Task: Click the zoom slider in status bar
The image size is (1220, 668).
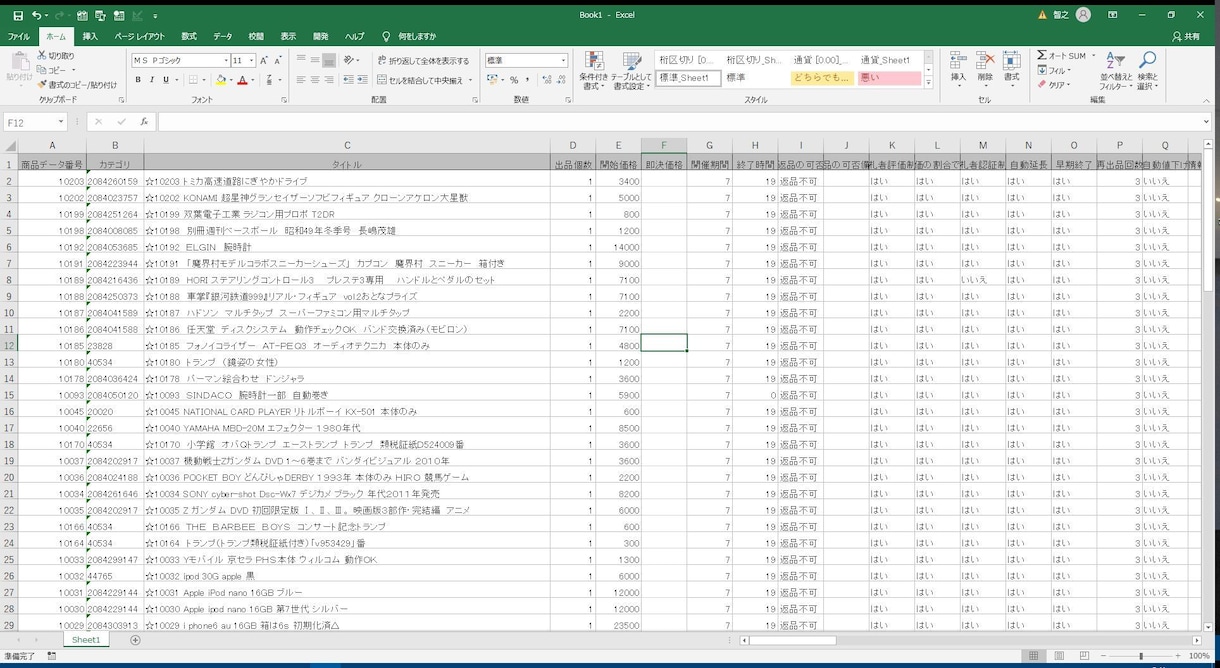Action: [x=1141, y=656]
